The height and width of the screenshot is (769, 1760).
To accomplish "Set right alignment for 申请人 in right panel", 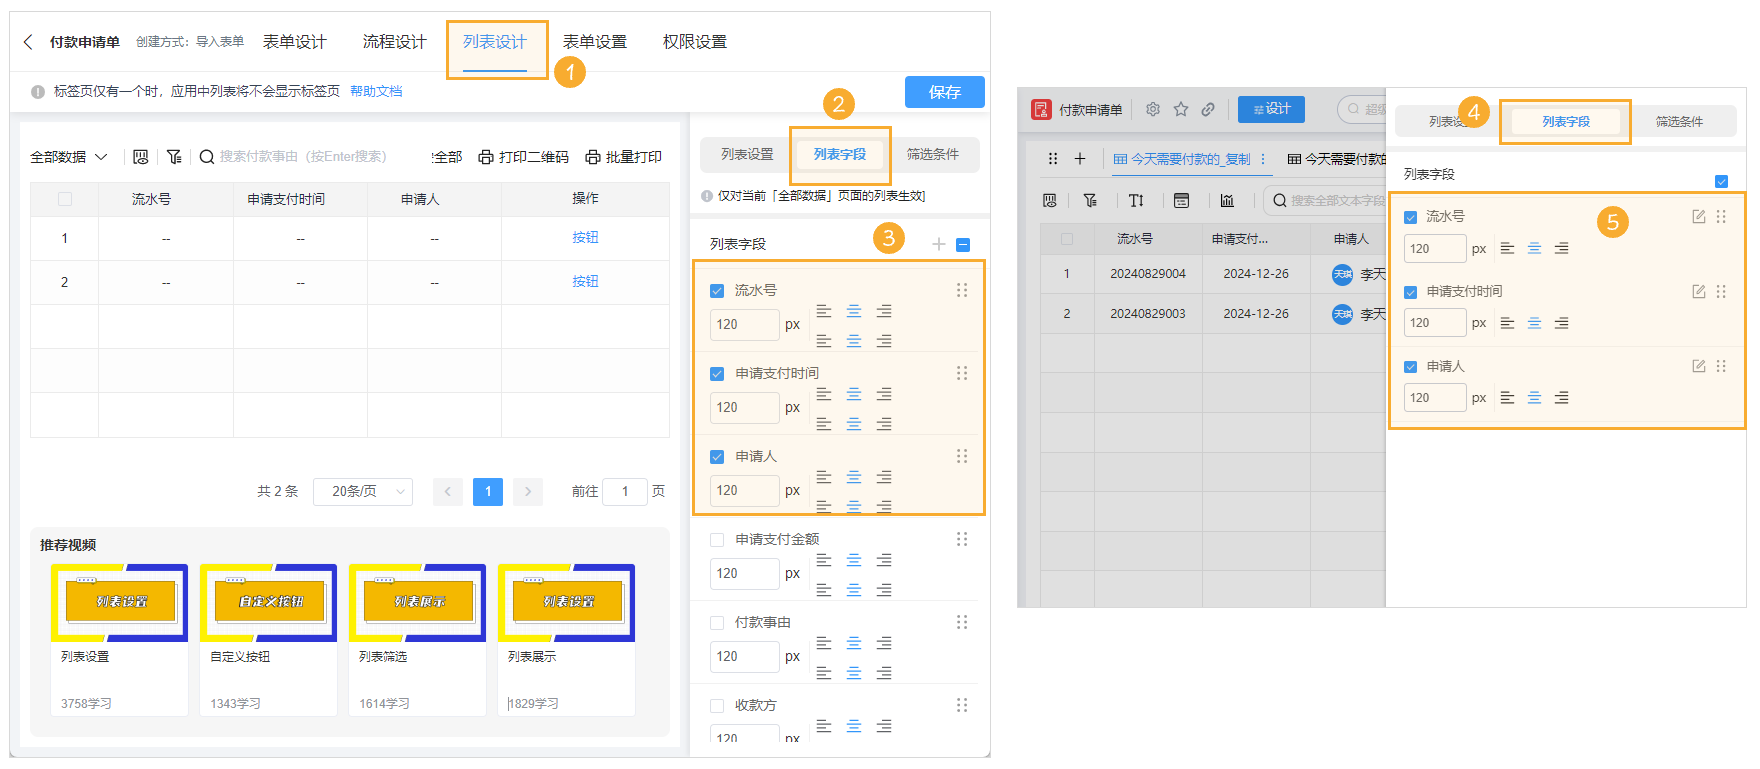I will click(1561, 398).
